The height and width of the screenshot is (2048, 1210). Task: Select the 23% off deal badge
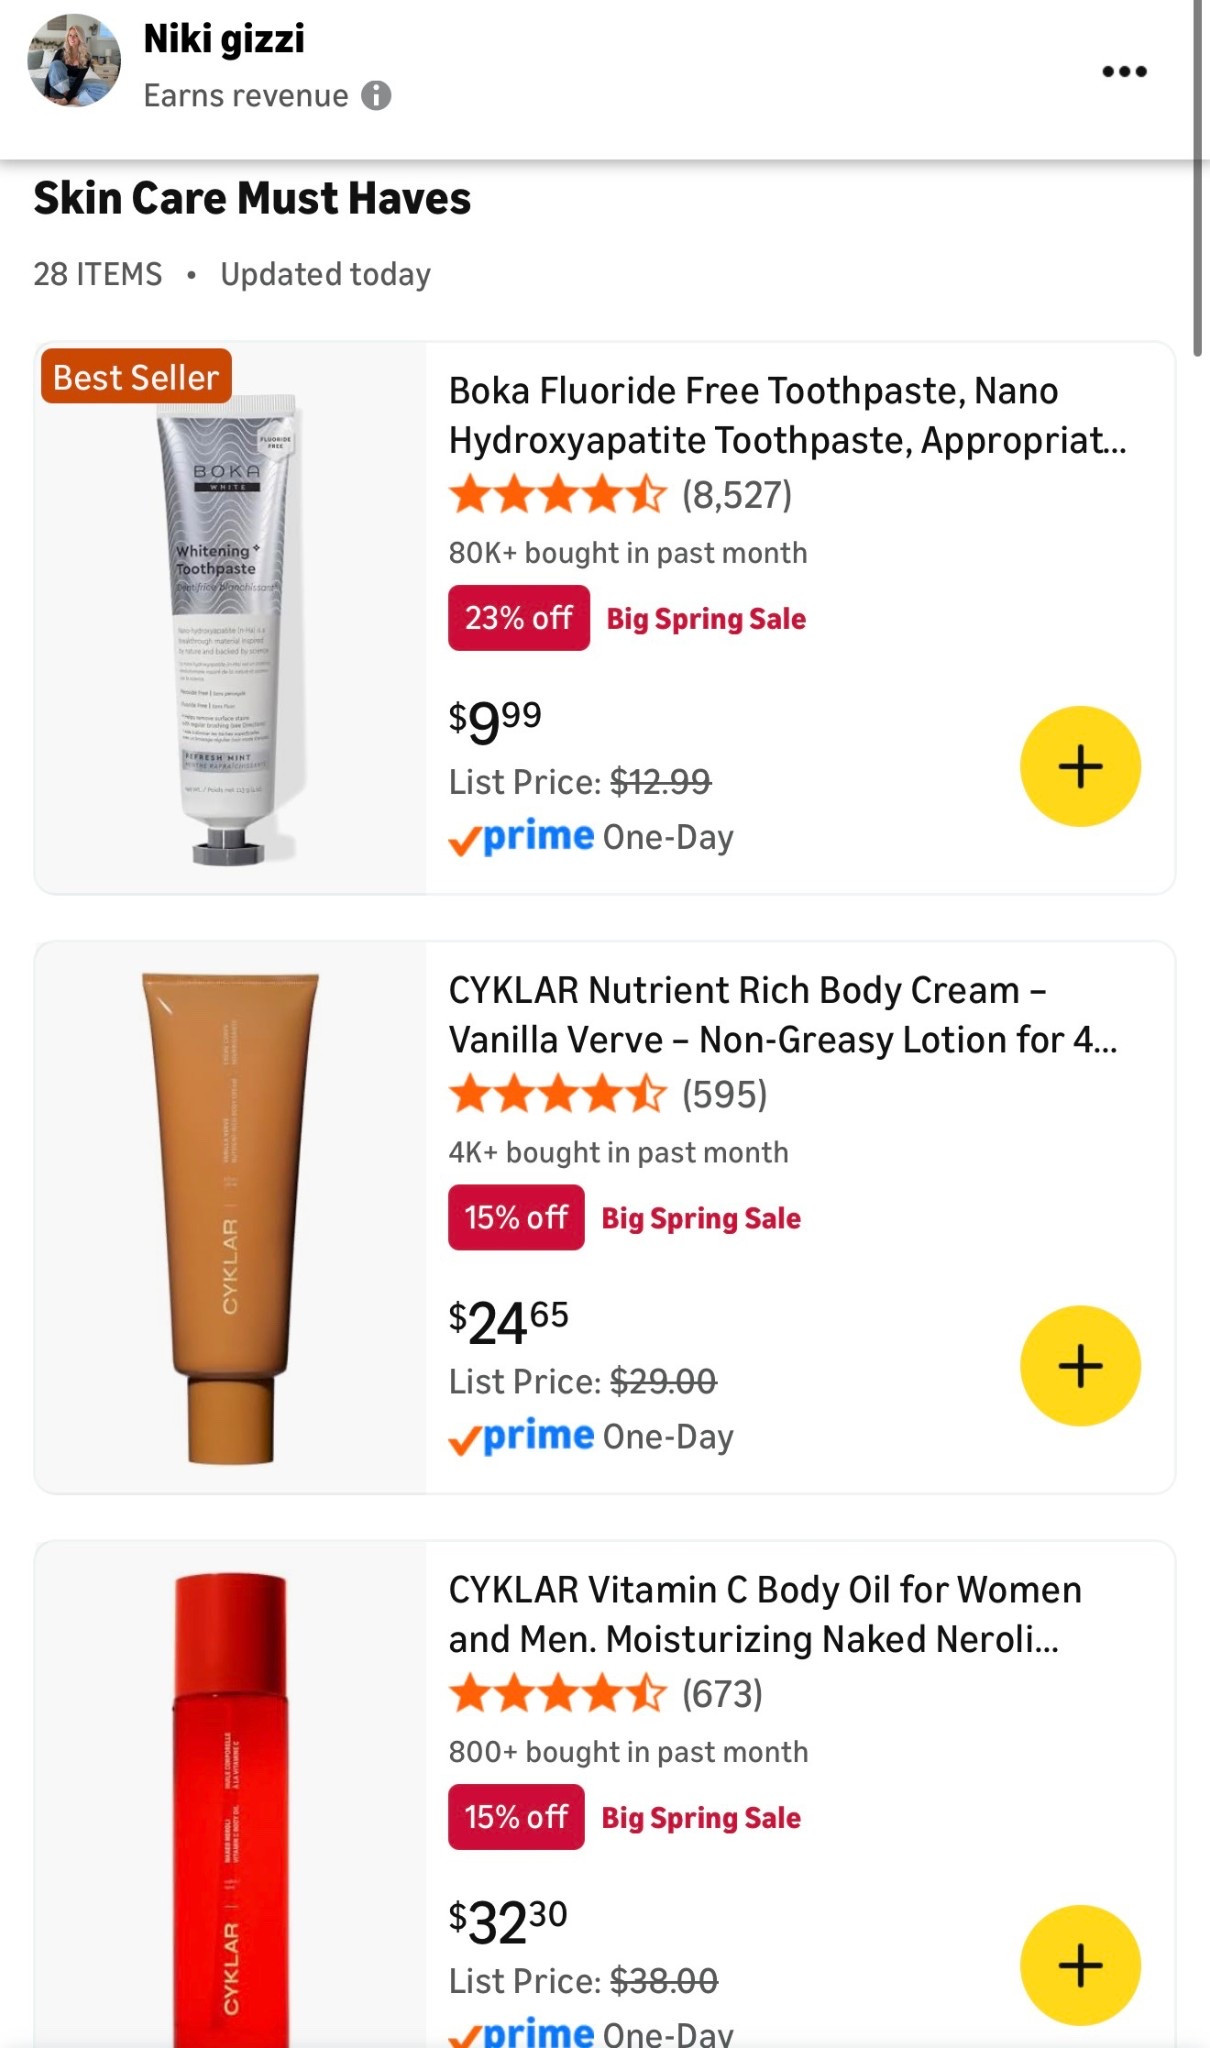click(x=518, y=617)
